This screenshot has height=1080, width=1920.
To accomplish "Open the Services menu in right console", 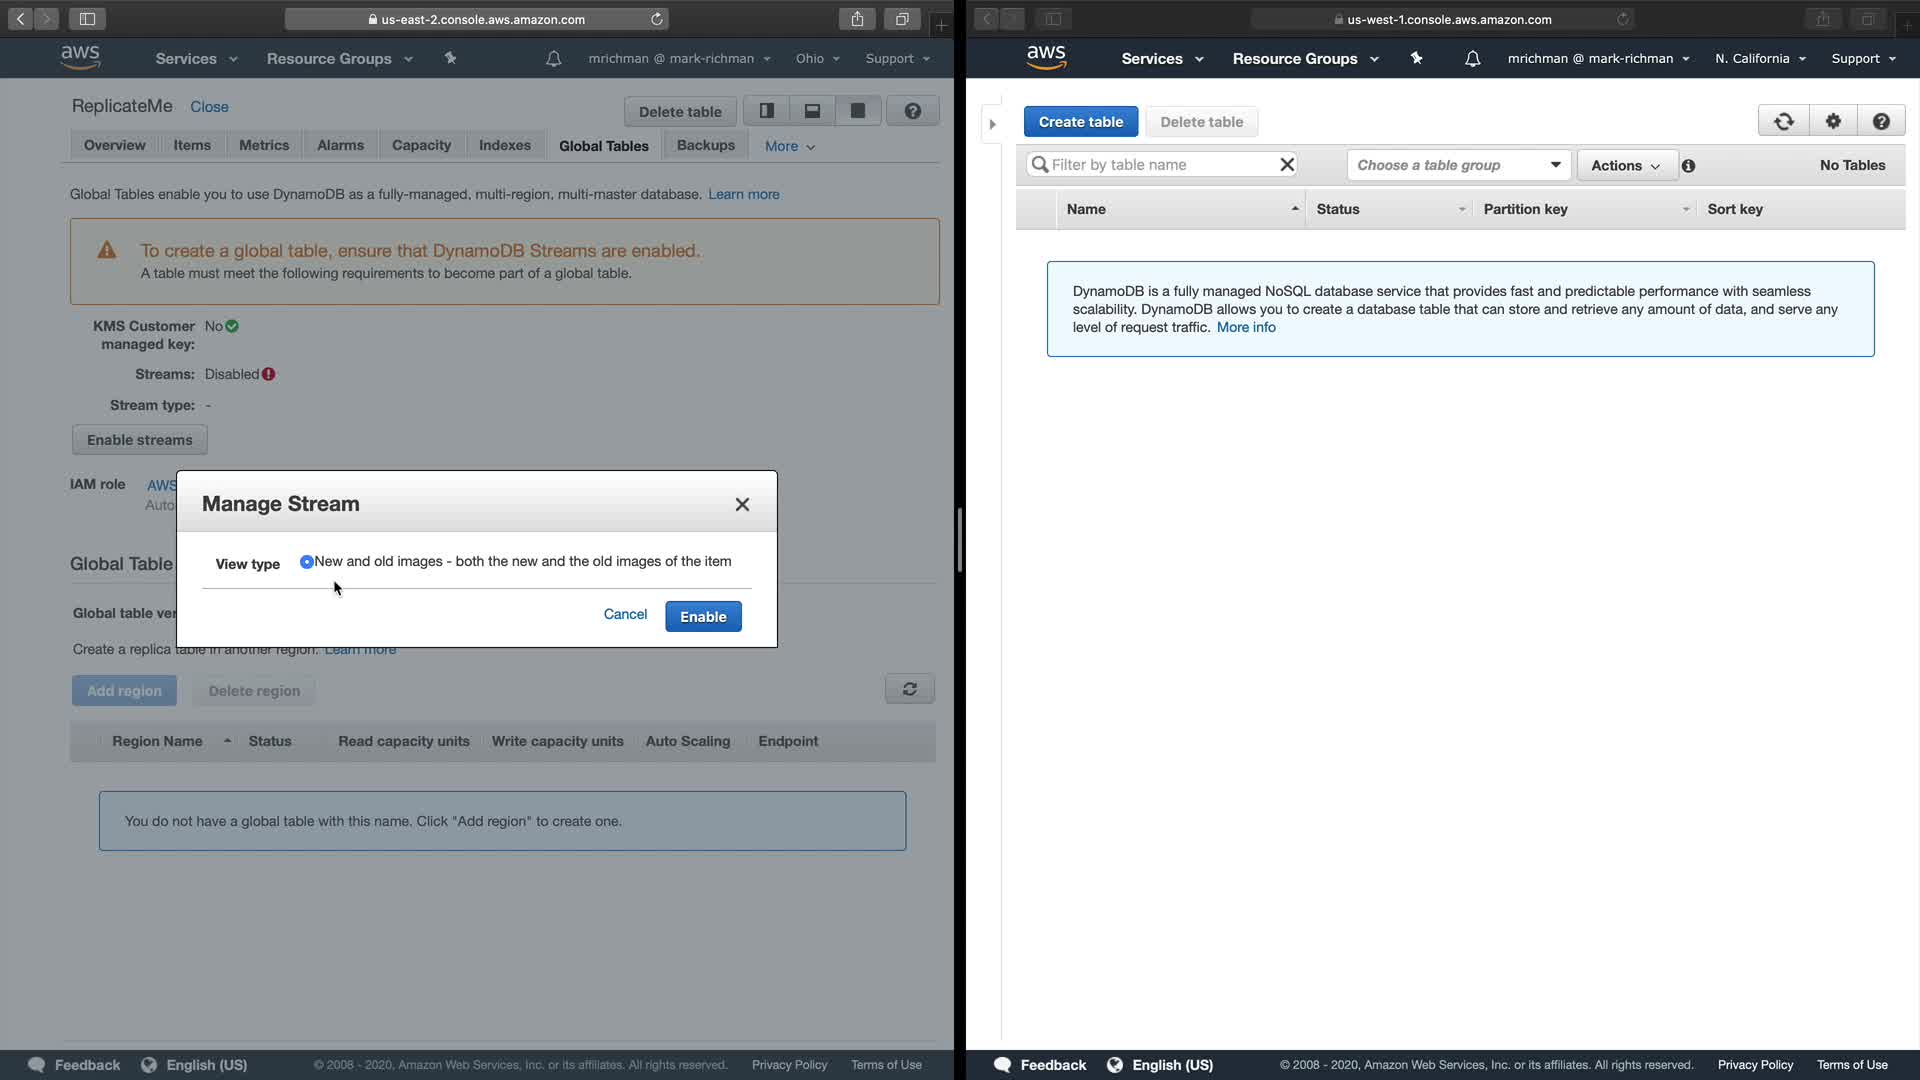I will [1161, 59].
